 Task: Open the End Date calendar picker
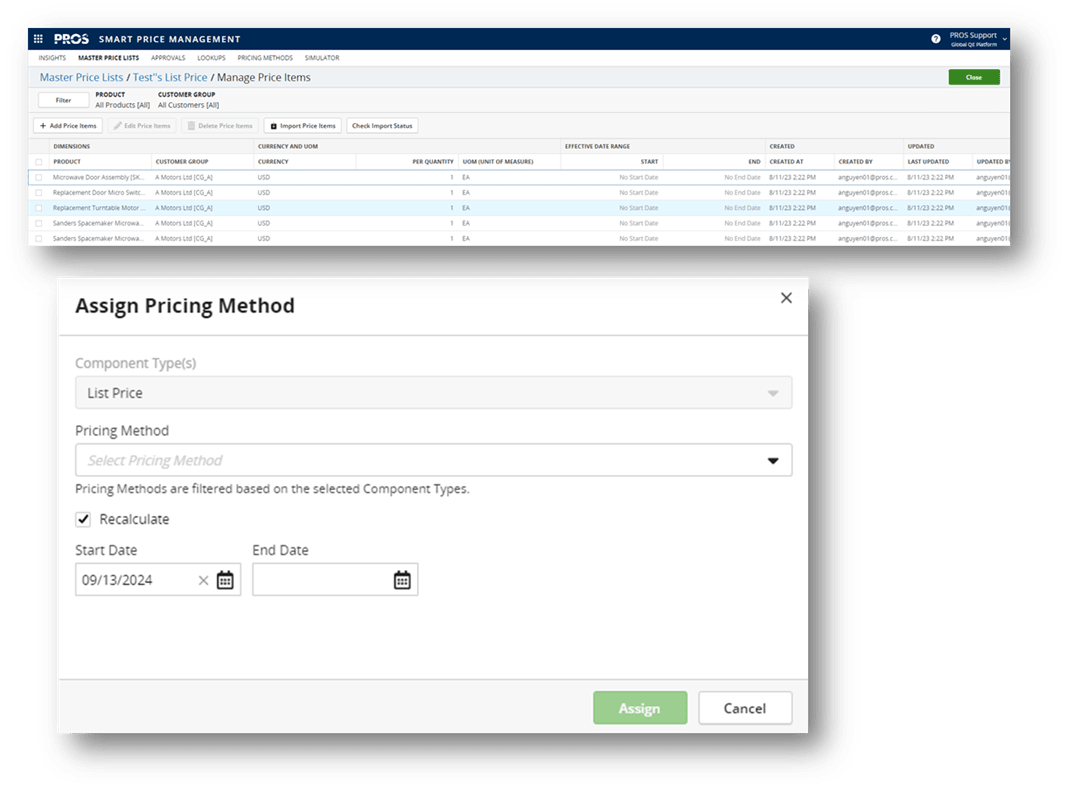click(x=404, y=579)
